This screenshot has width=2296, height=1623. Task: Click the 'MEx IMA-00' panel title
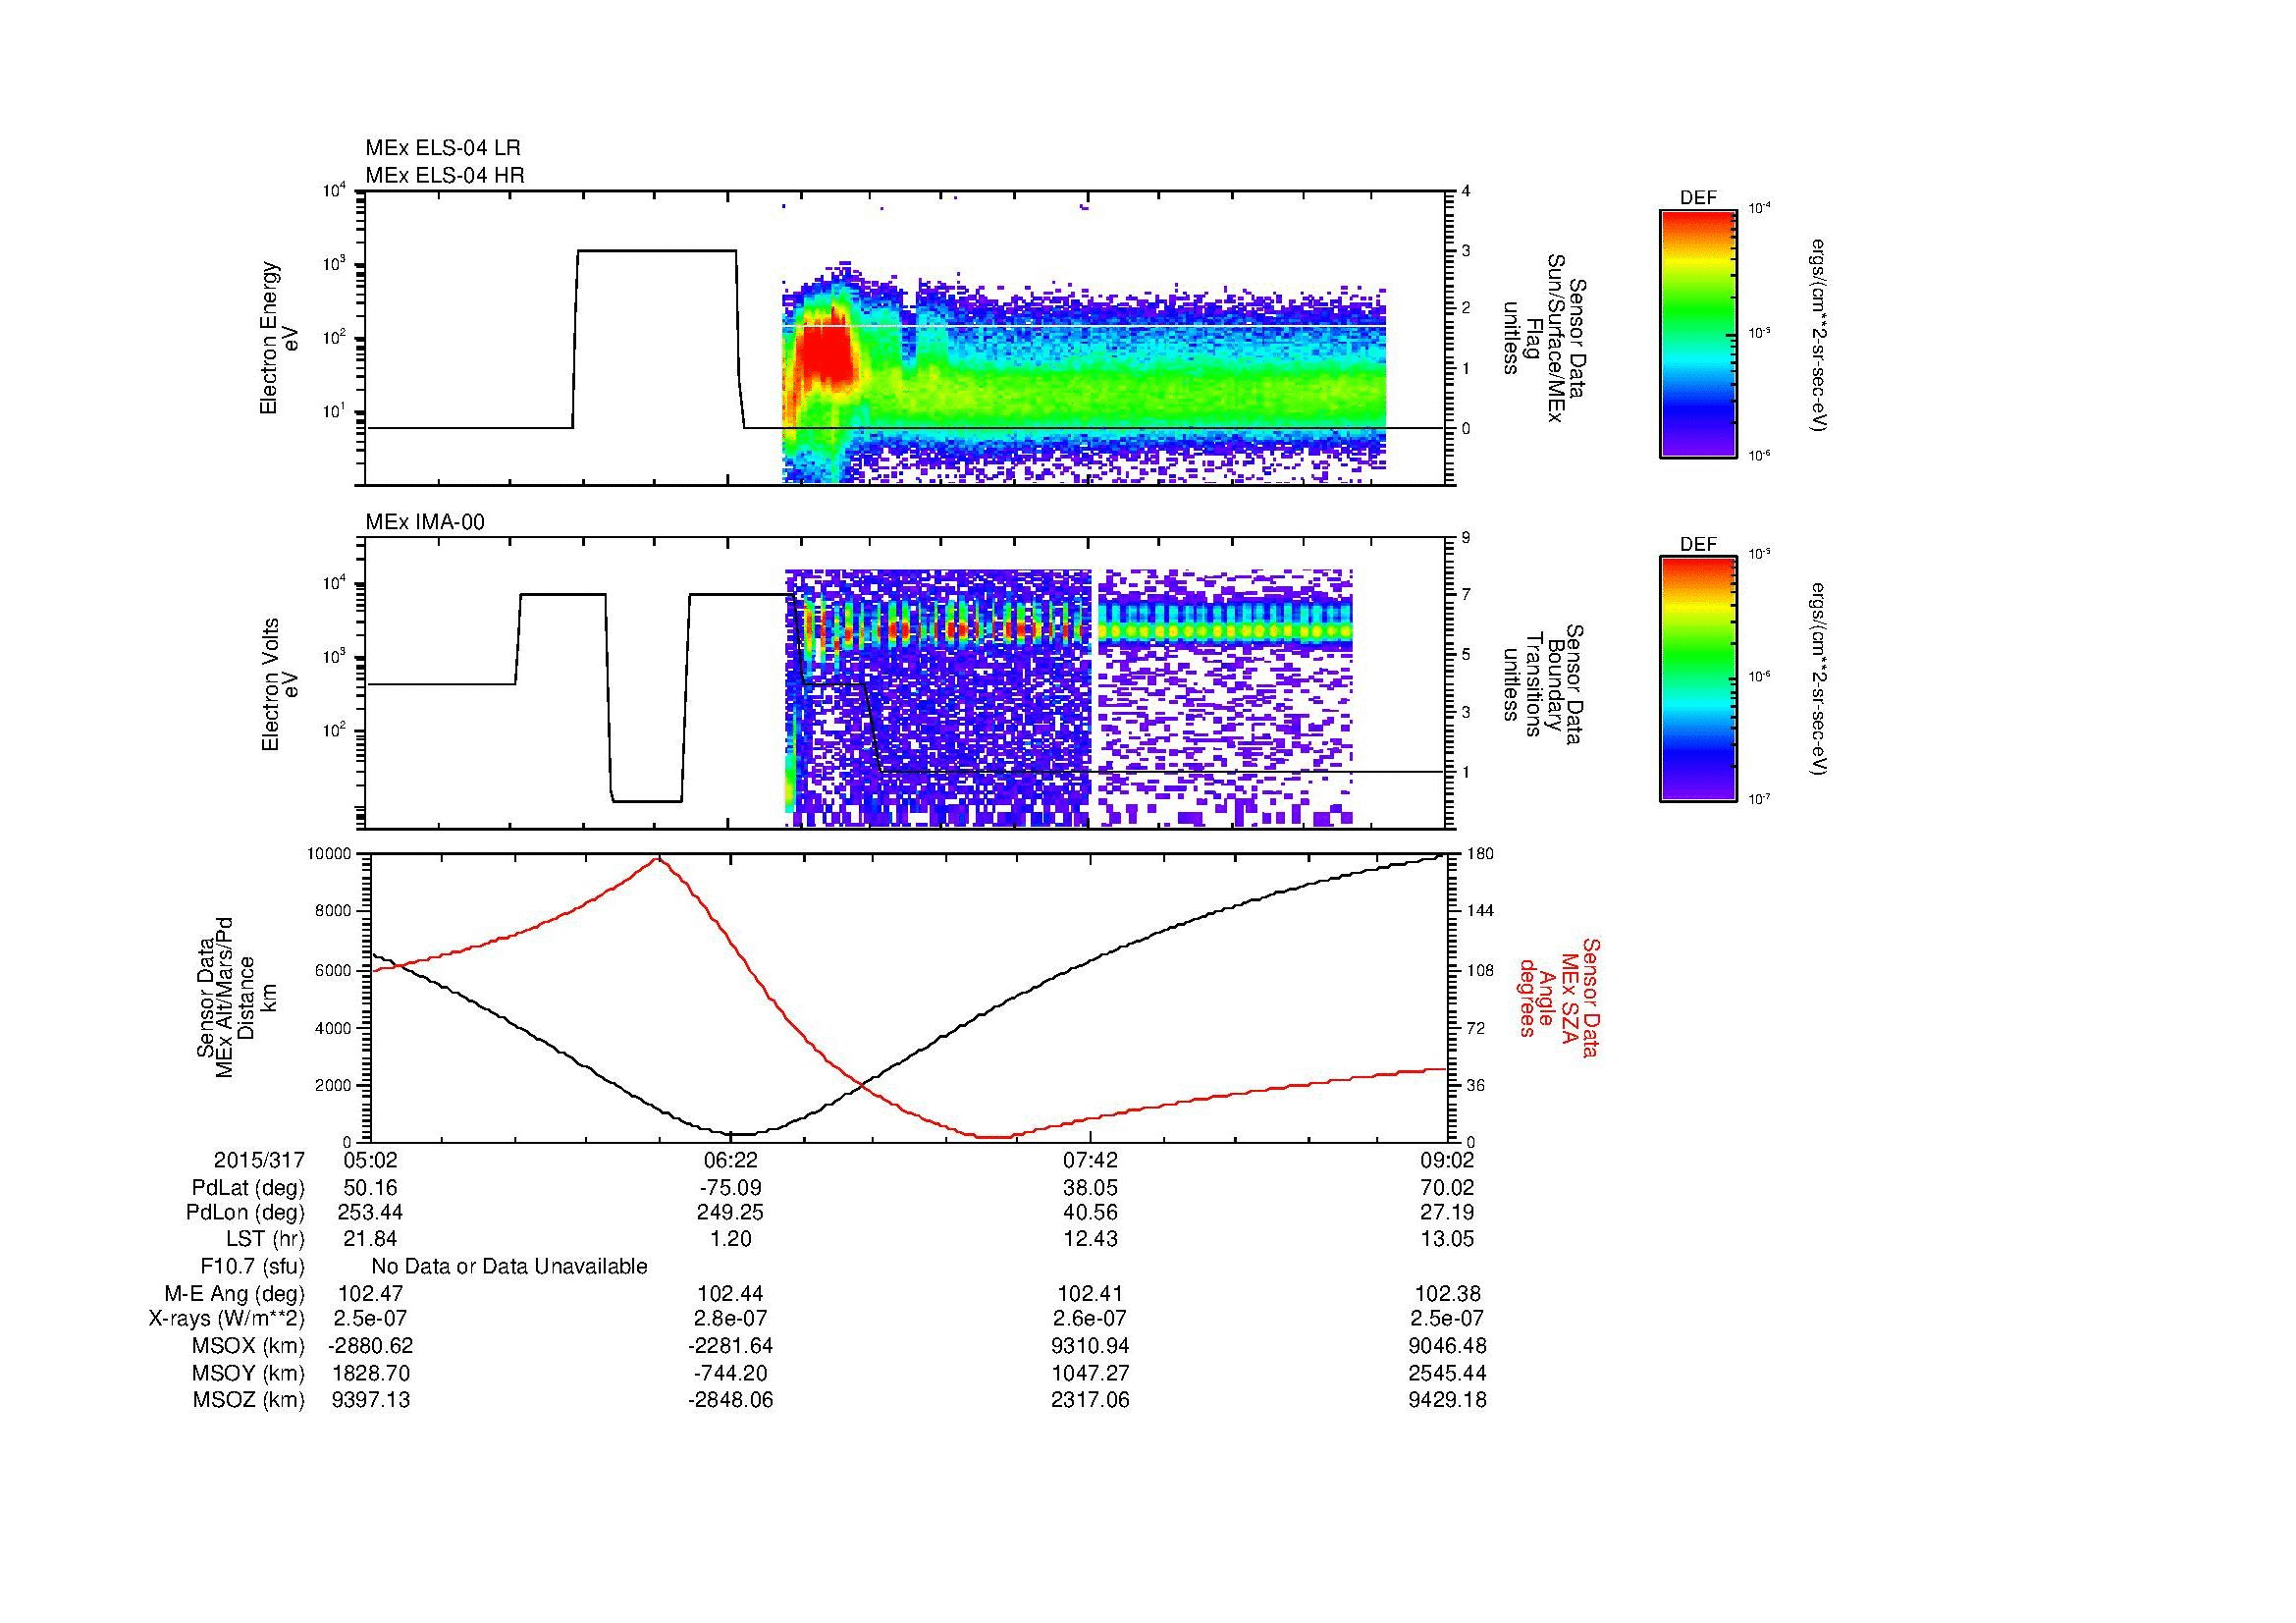pyautogui.click(x=425, y=522)
